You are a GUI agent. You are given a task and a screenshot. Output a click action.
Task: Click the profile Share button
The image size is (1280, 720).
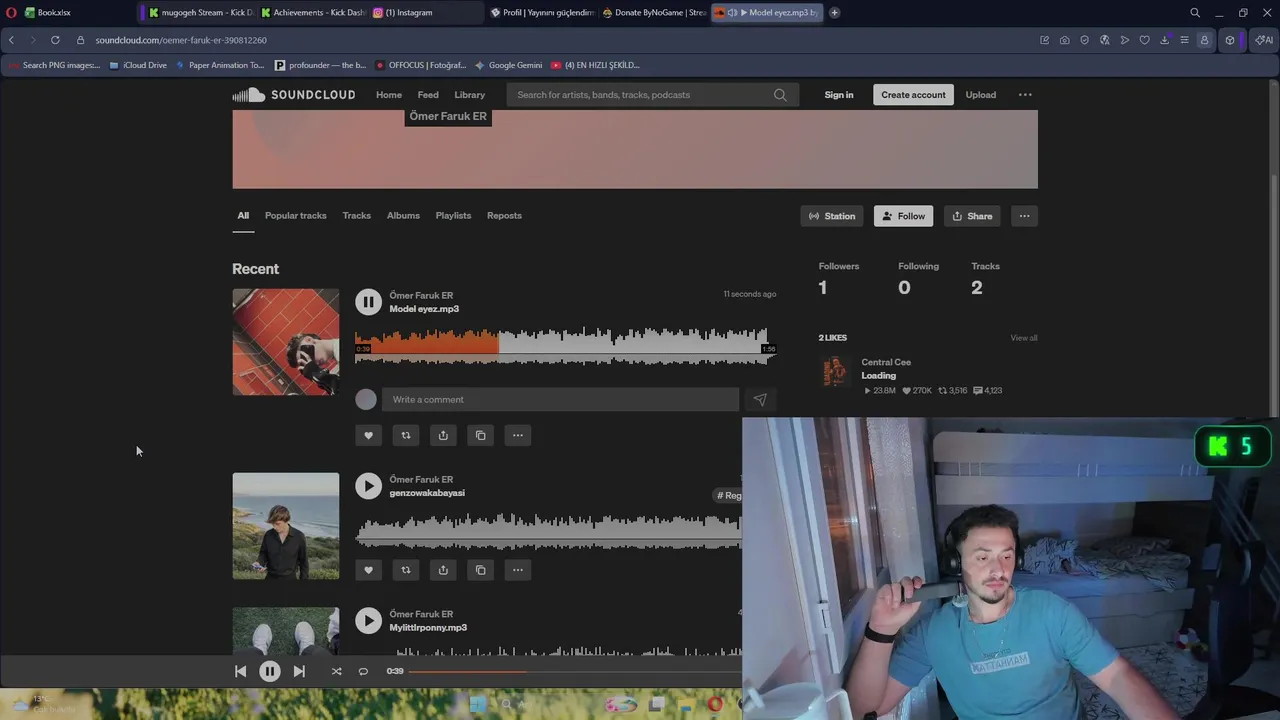(x=972, y=216)
